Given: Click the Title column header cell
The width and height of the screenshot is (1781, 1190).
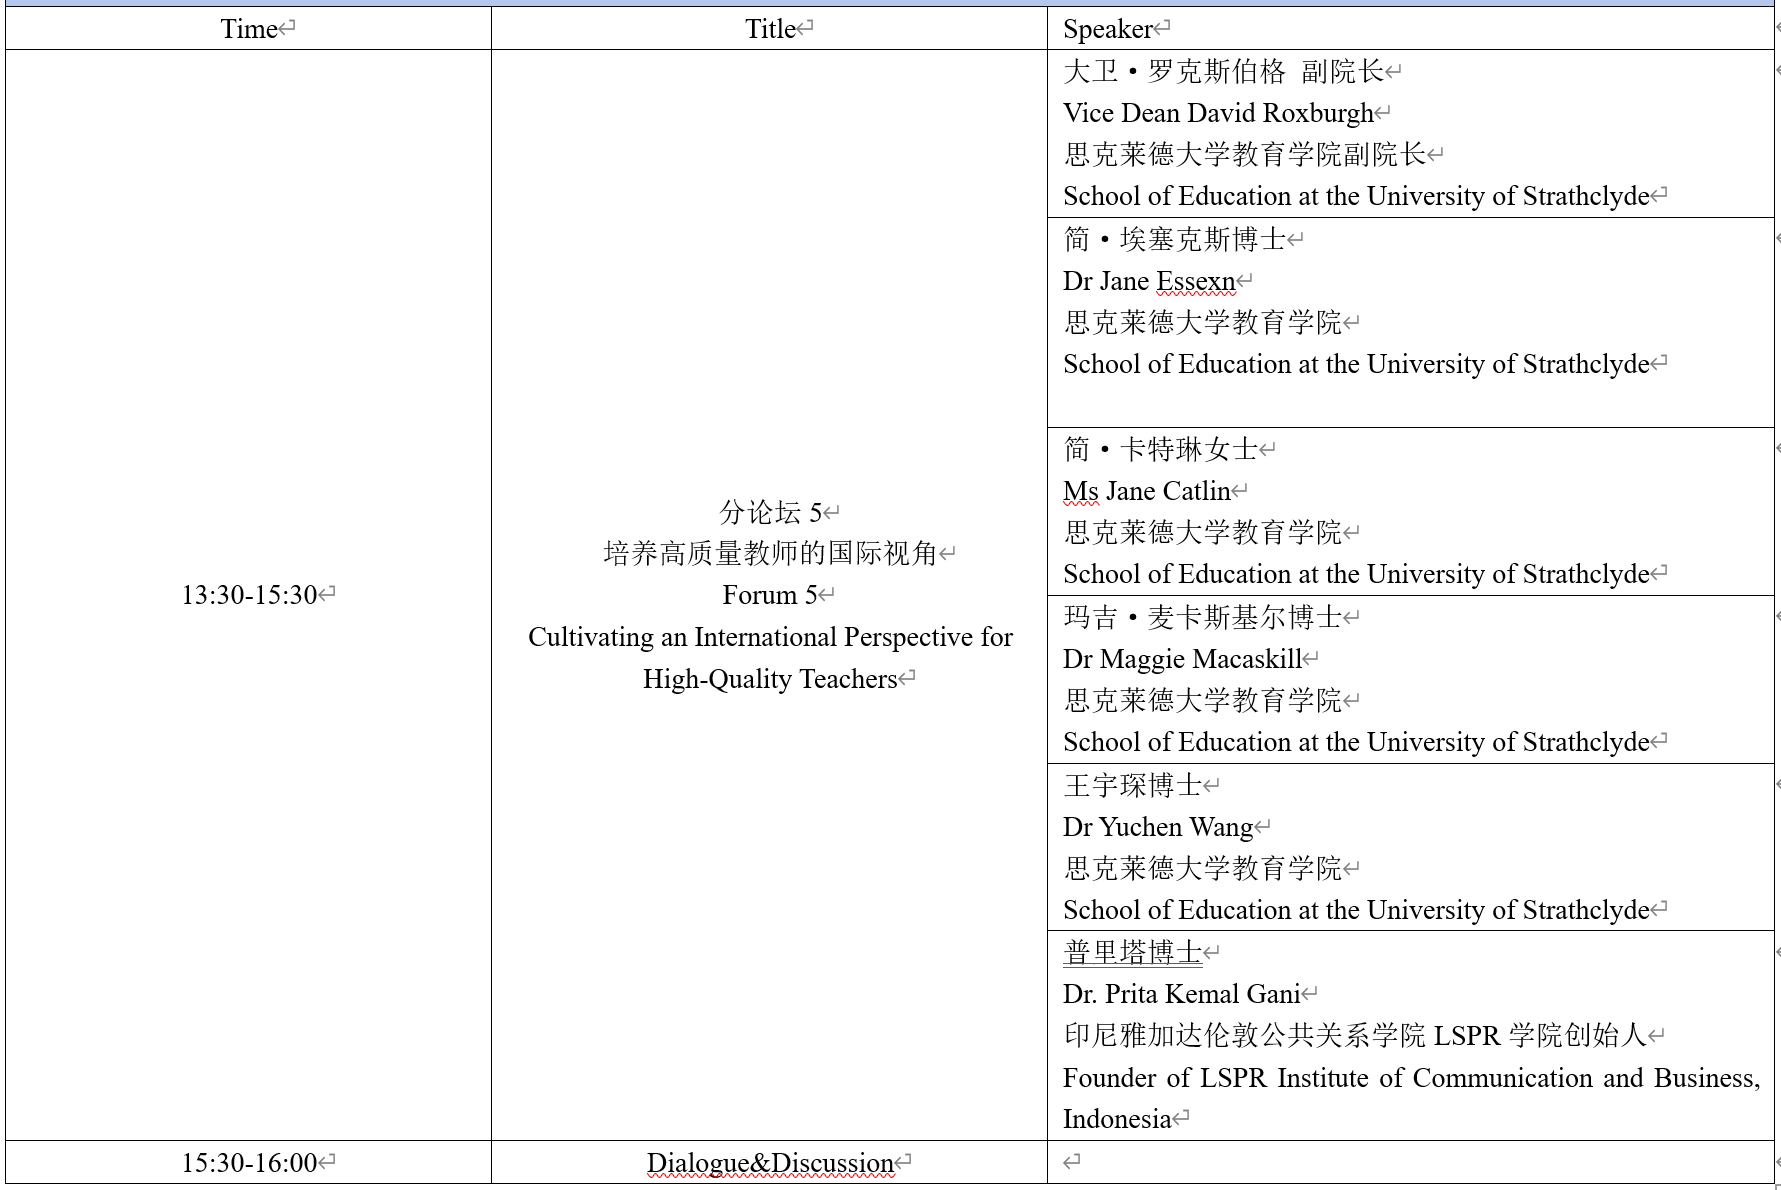Looking at the screenshot, I should pyautogui.click(x=770, y=29).
